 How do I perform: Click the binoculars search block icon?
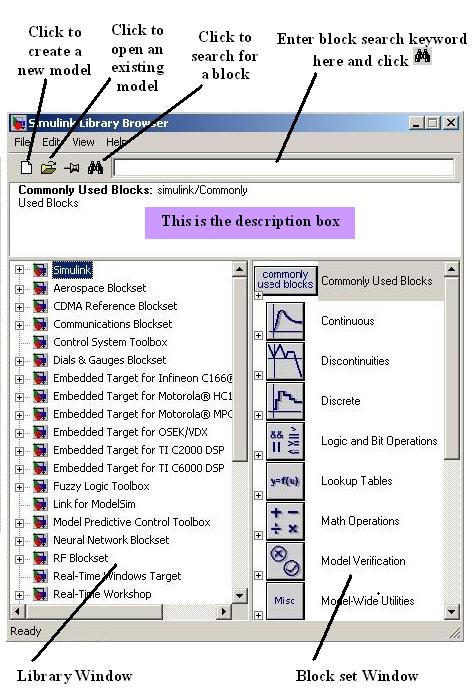coord(96,168)
